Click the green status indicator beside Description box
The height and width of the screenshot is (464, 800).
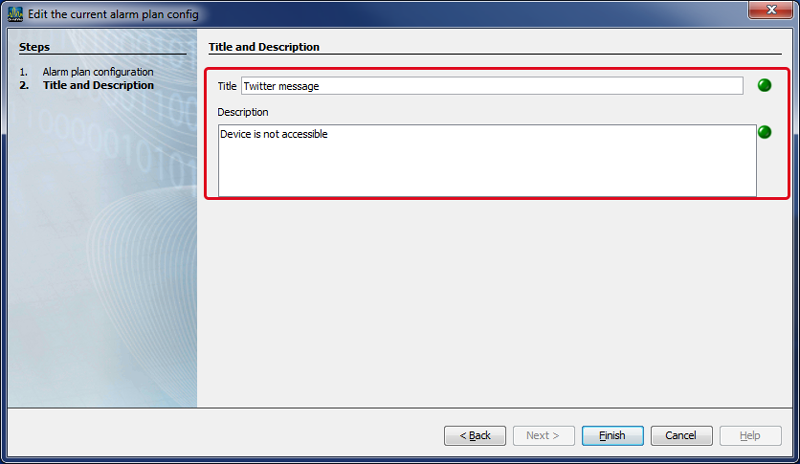[764, 132]
